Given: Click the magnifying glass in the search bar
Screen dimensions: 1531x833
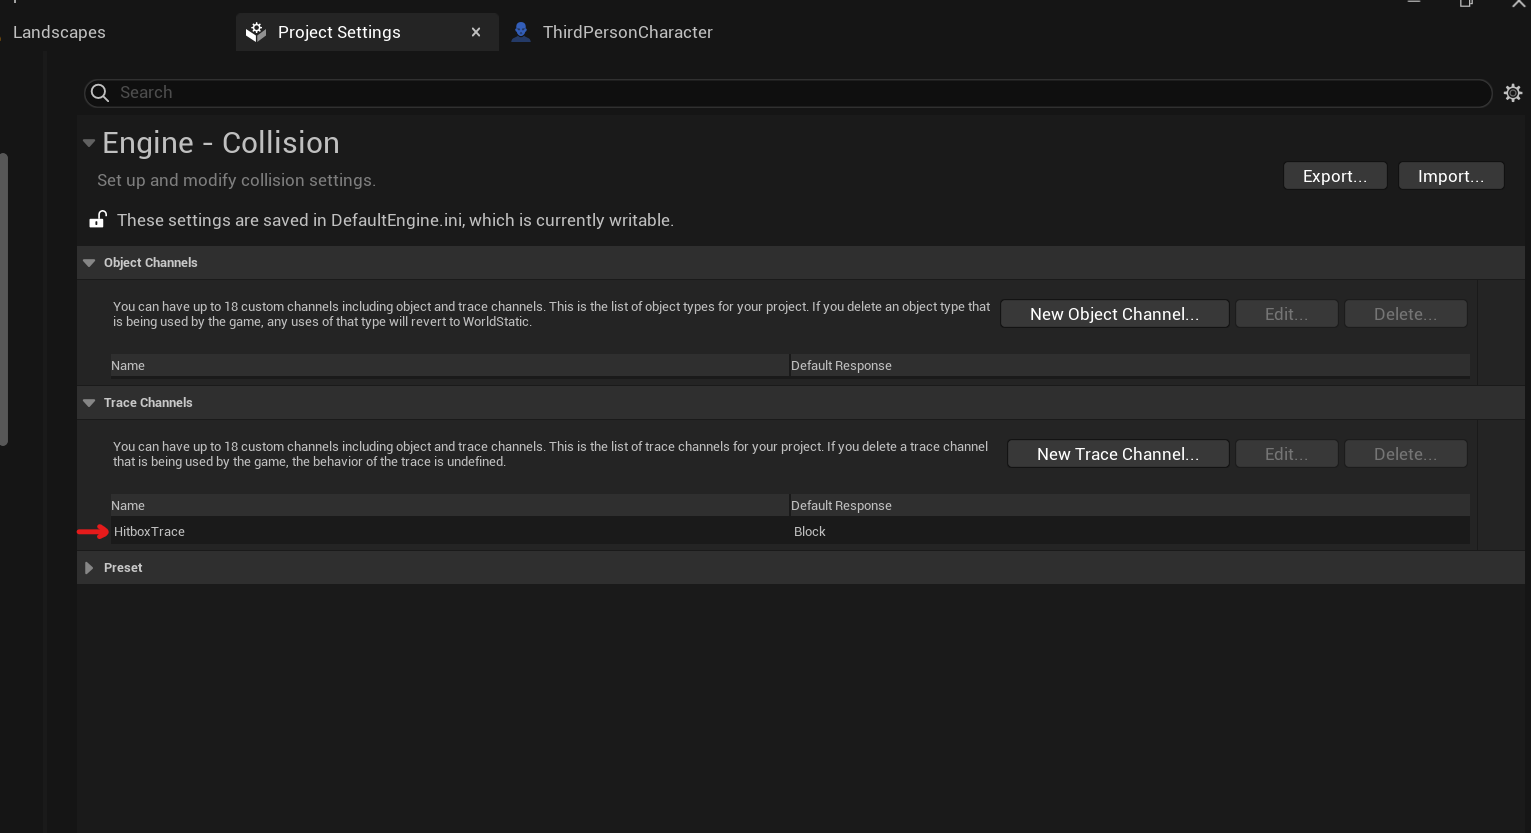Looking at the screenshot, I should coord(100,92).
